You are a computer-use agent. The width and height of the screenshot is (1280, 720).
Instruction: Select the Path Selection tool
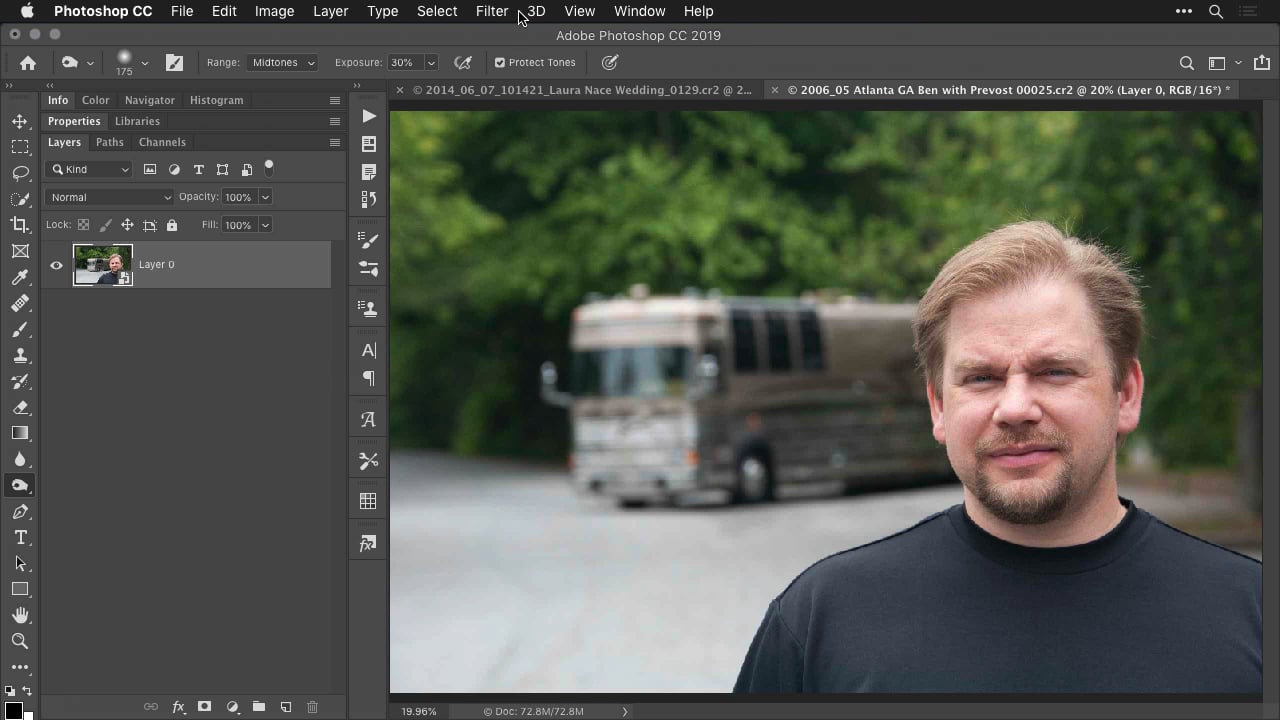pyautogui.click(x=20, y=563)
